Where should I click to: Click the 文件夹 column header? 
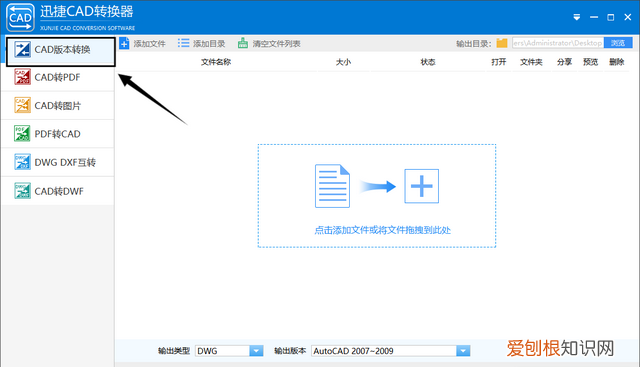click(531, 62)
